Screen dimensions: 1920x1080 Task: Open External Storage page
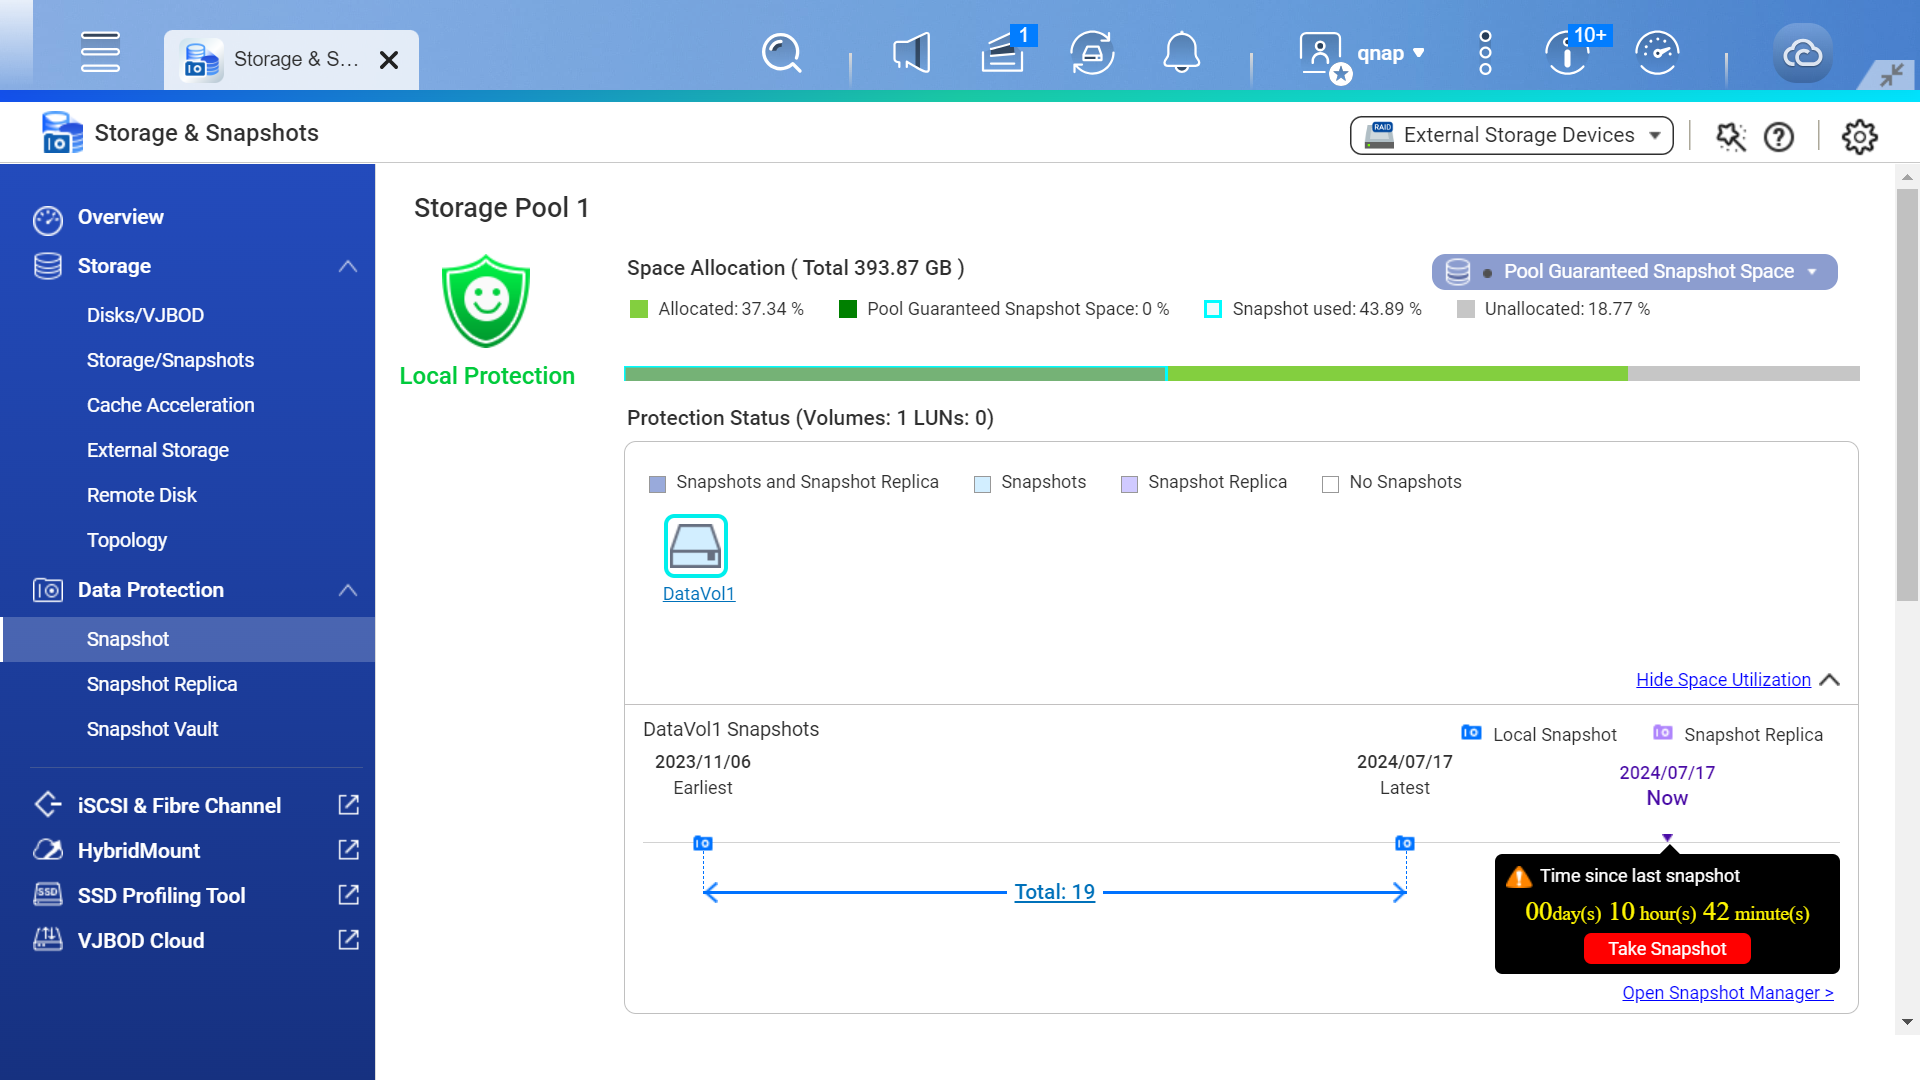[x=157, y=450]
